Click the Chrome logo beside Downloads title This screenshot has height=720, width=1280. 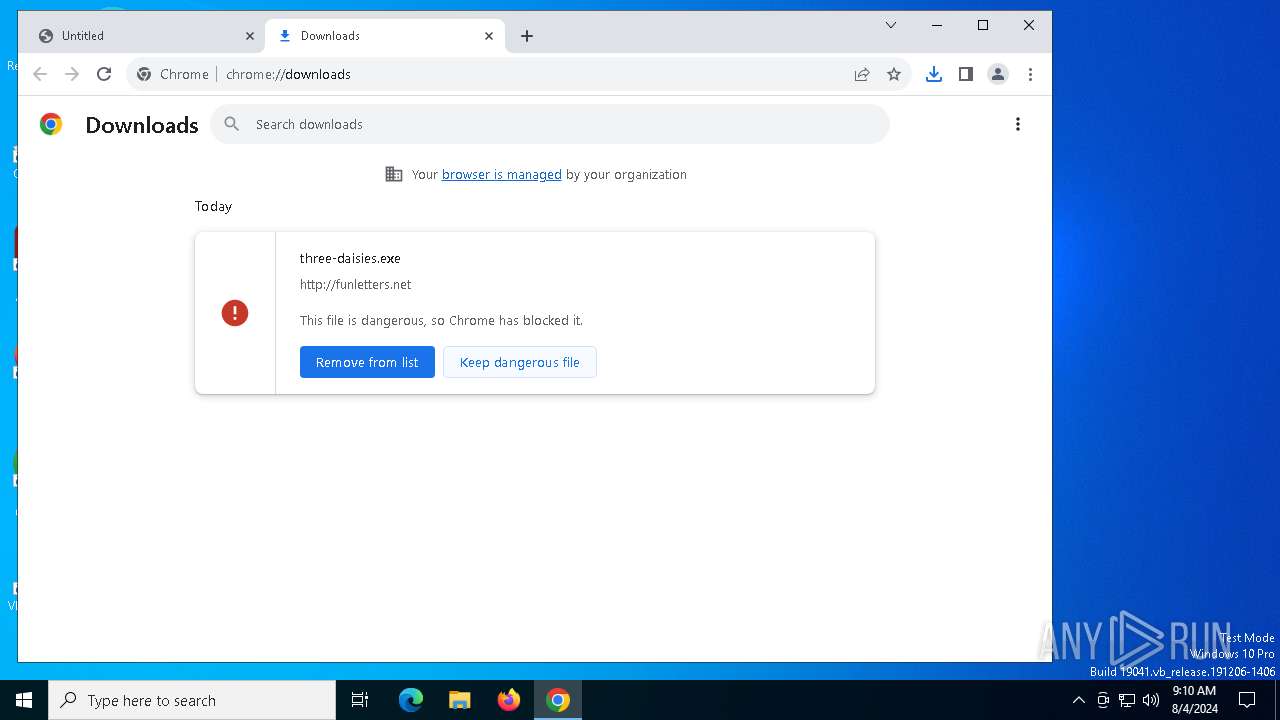click(51, 124)
